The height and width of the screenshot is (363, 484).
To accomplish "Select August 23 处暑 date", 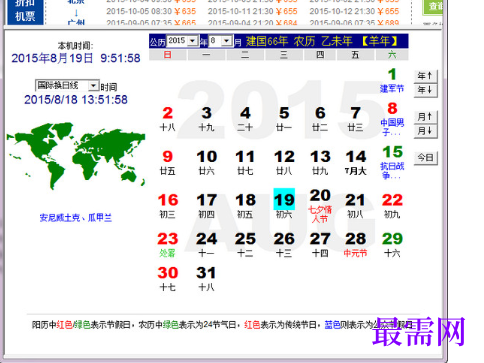I will tap(168, 244).
